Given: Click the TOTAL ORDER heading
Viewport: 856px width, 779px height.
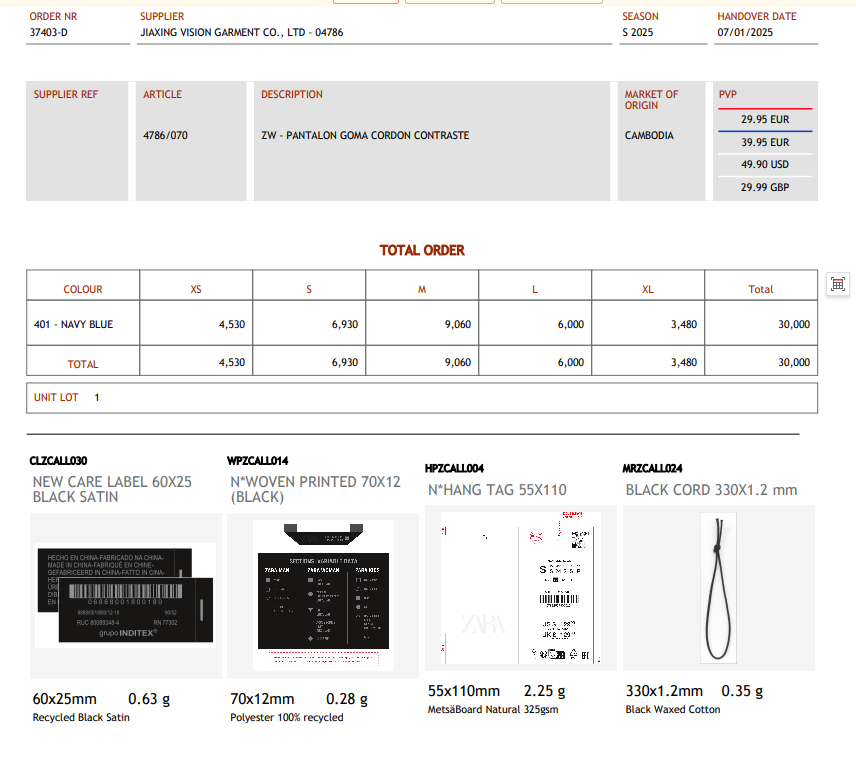Looking at the screenshot, I should click(x=422, y=251).
